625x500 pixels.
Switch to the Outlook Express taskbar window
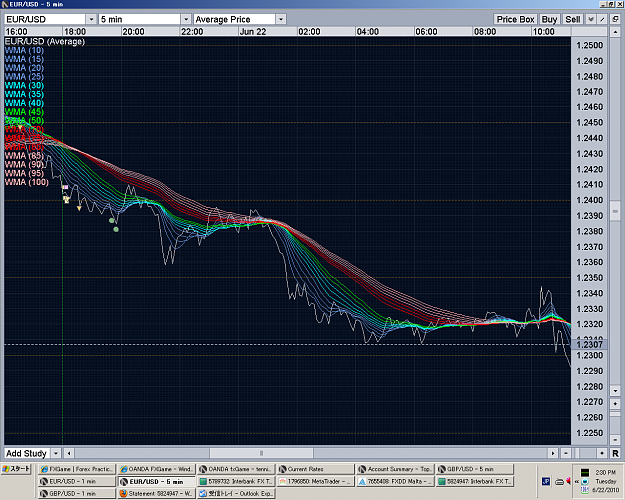(236, 494)
